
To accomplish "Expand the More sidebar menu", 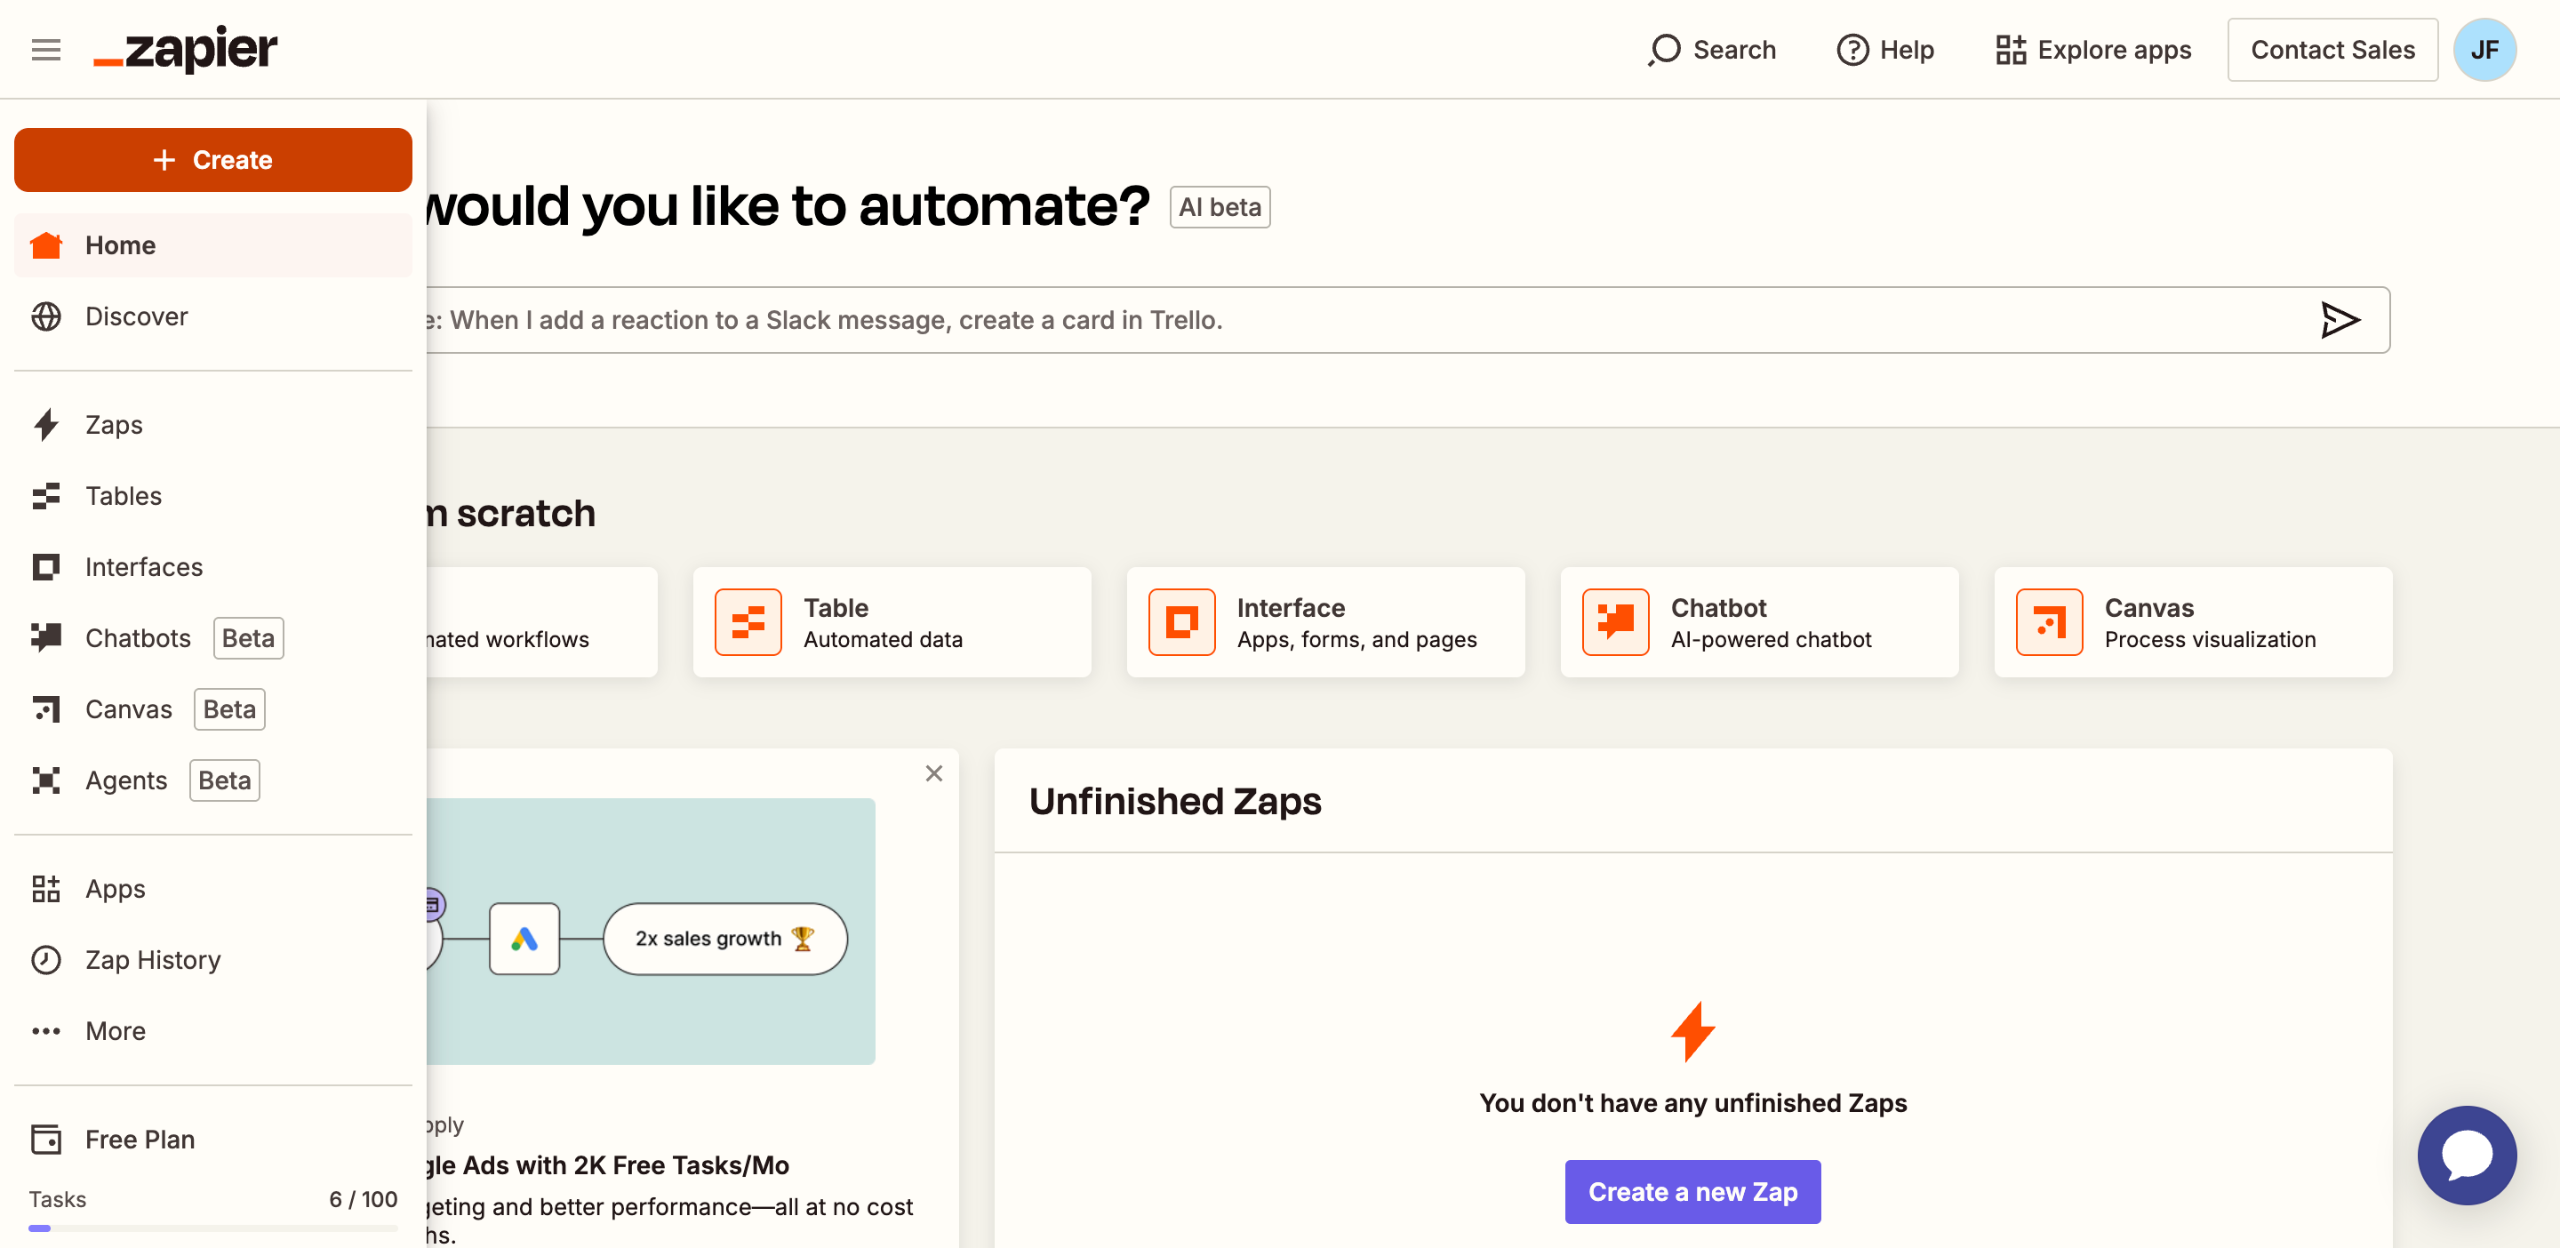I will 115,1031.
